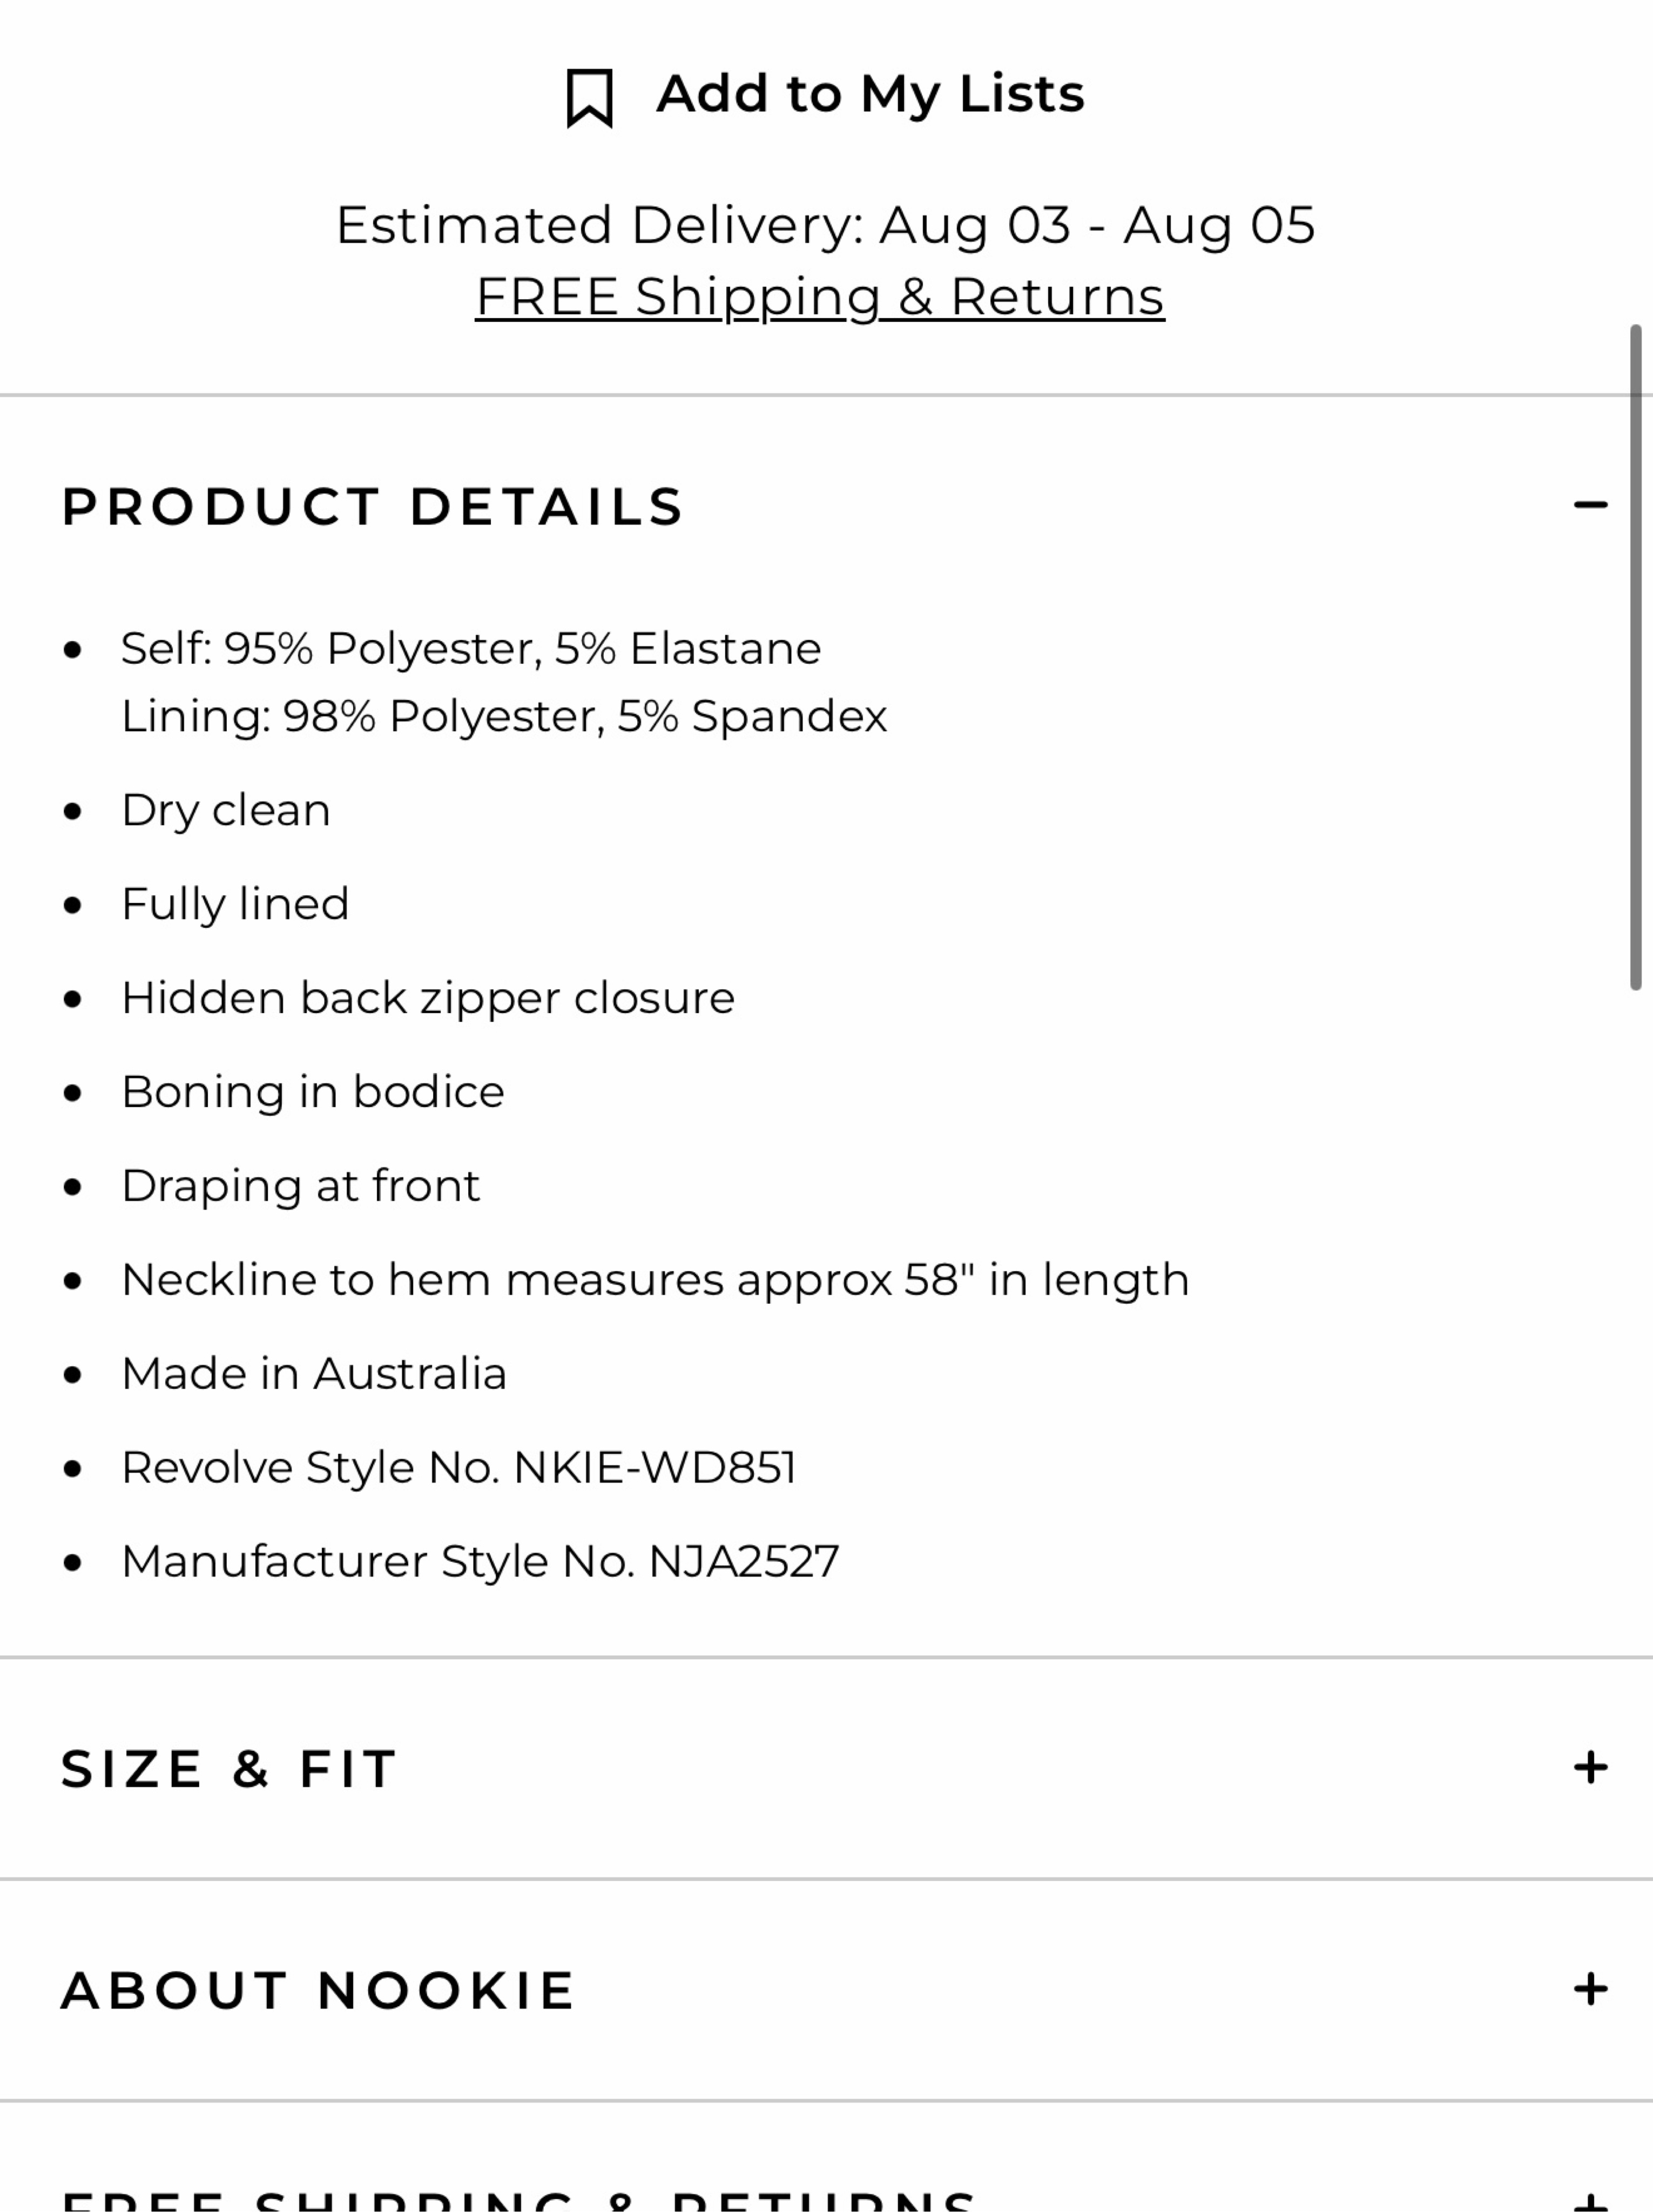Viewport: 1653px width, 2212px height.
Task: Expand About Nookie with the plus icon
Action: pyautogui.click(x=1590, y=1990)
